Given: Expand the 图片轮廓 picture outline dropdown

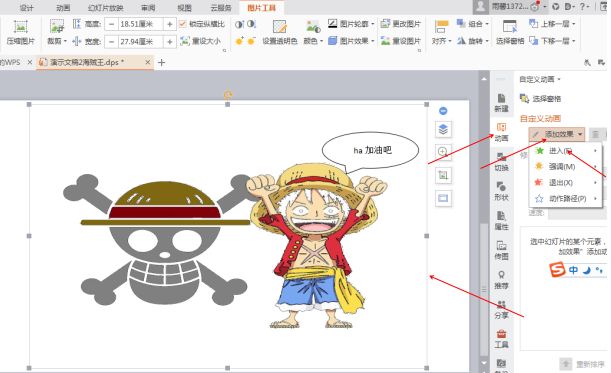Looking at the screenshot, I should [373, 24].
